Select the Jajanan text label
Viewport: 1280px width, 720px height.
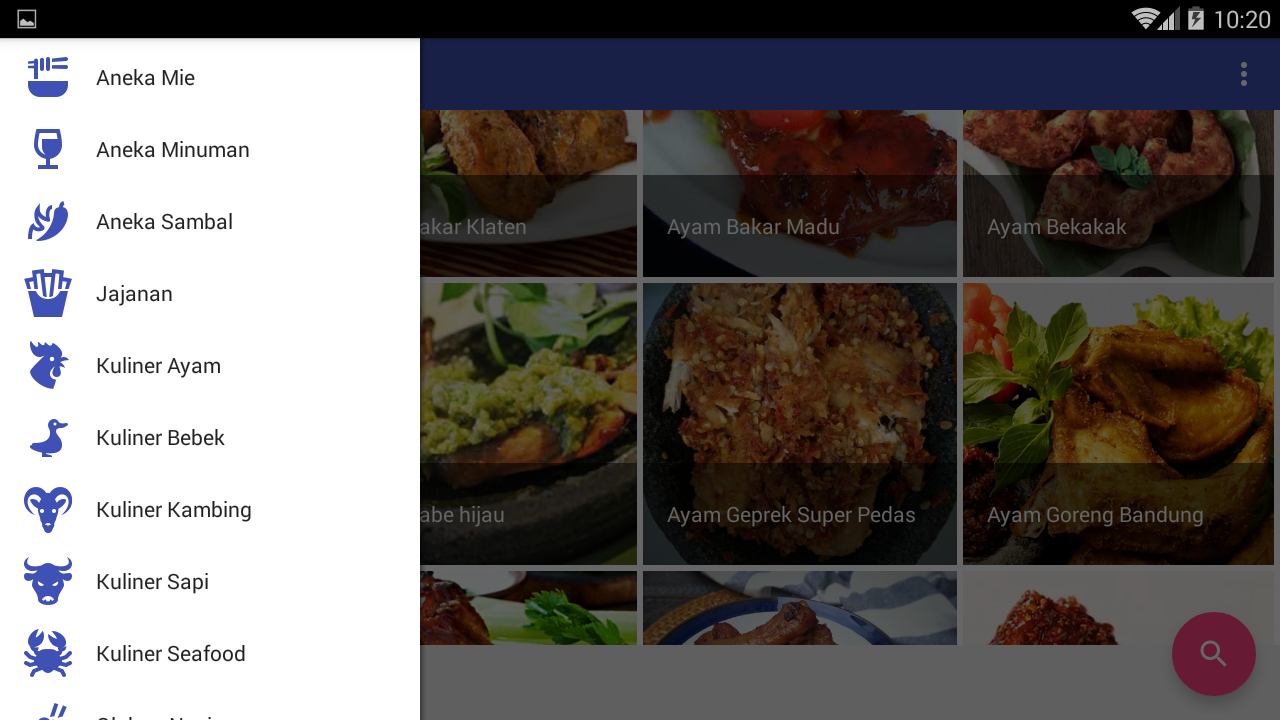click(x=134, y=294)
